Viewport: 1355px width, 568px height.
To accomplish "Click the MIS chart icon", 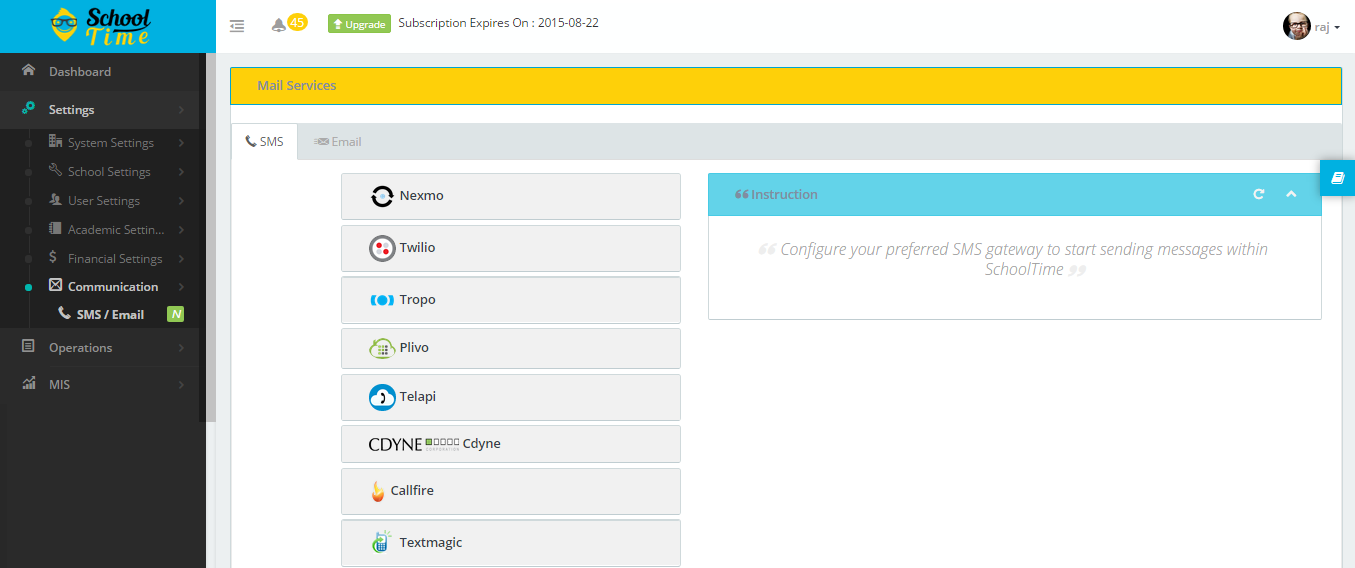I will coord(28,383).
